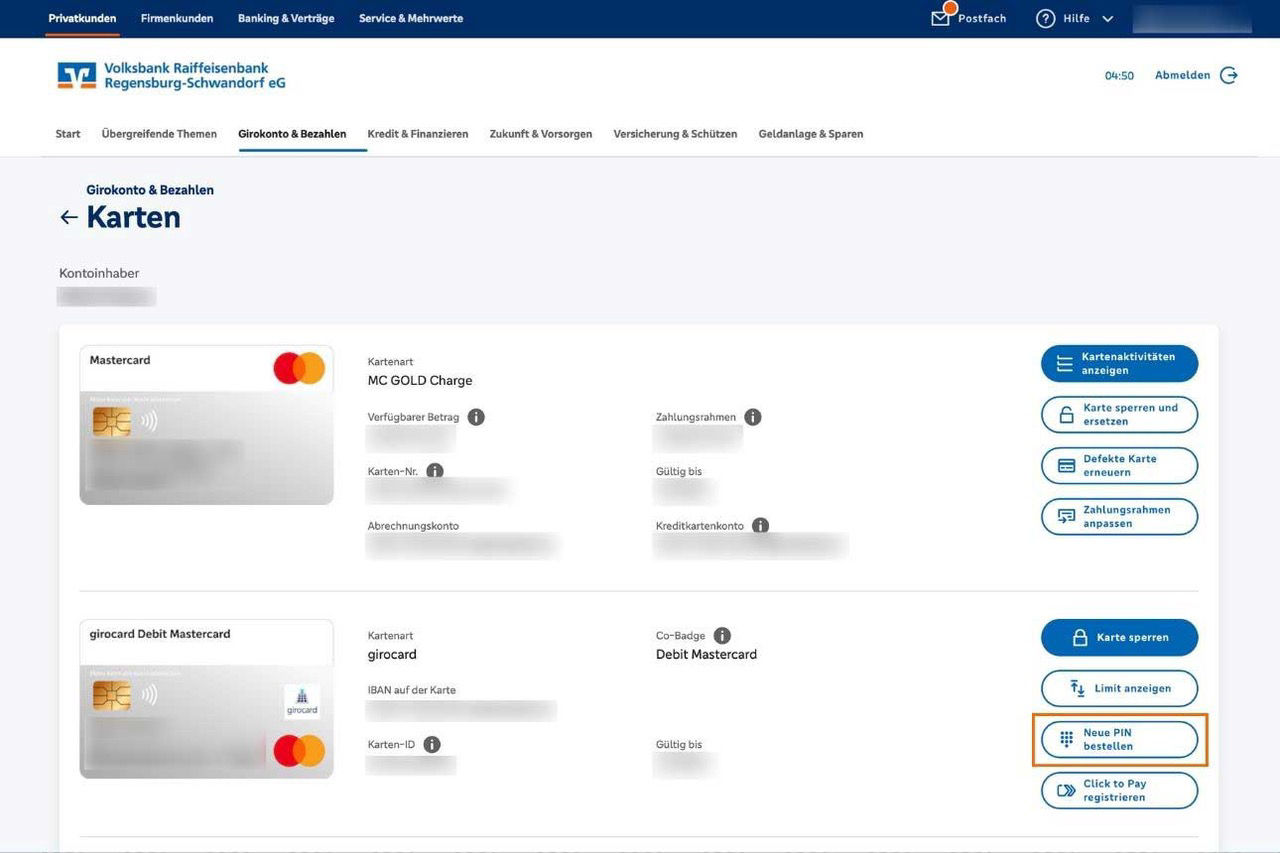Open the Postfach mailbox icon

pos(938,17)
